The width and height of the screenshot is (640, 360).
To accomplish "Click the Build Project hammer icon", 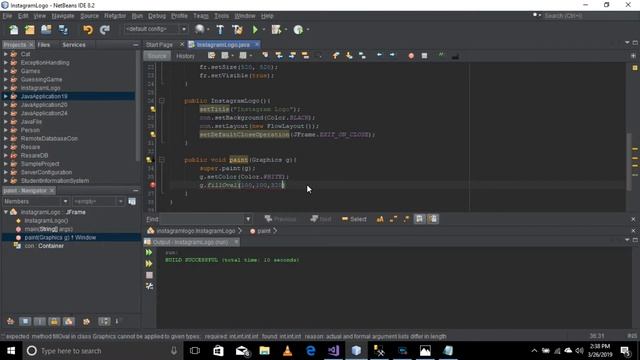I will 220,30.
